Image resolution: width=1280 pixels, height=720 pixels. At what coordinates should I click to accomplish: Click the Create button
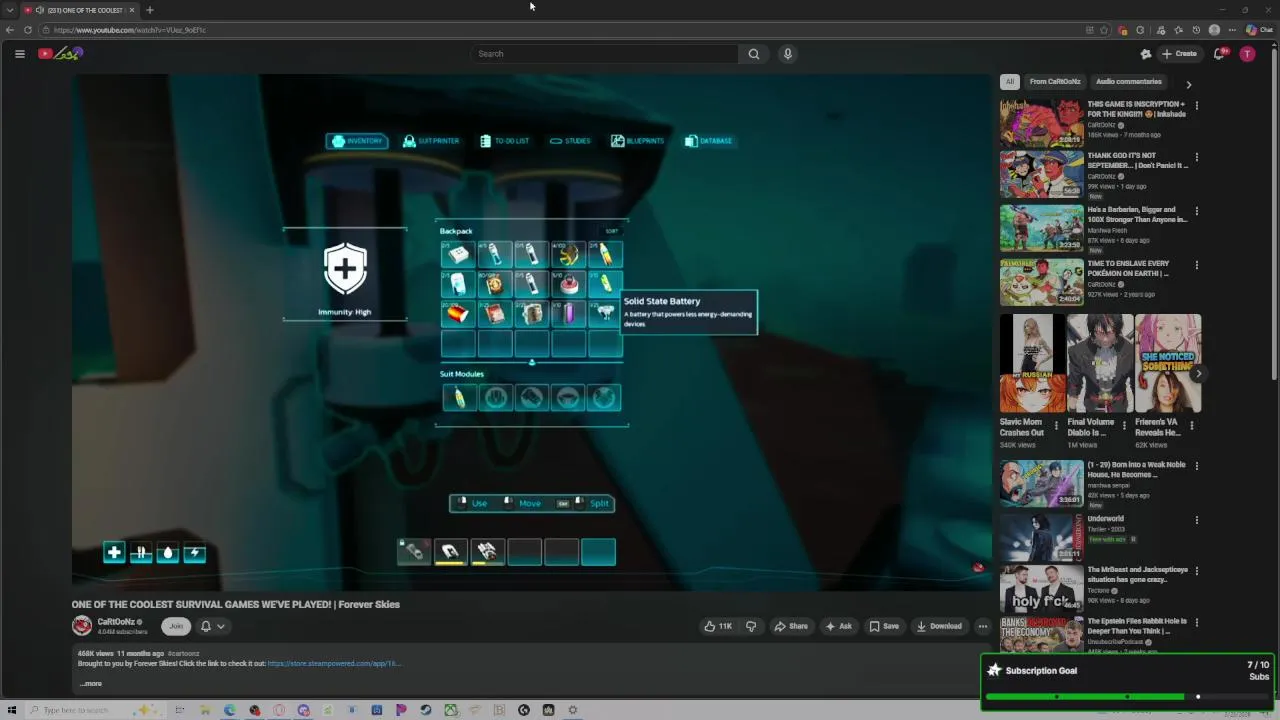1179,54
